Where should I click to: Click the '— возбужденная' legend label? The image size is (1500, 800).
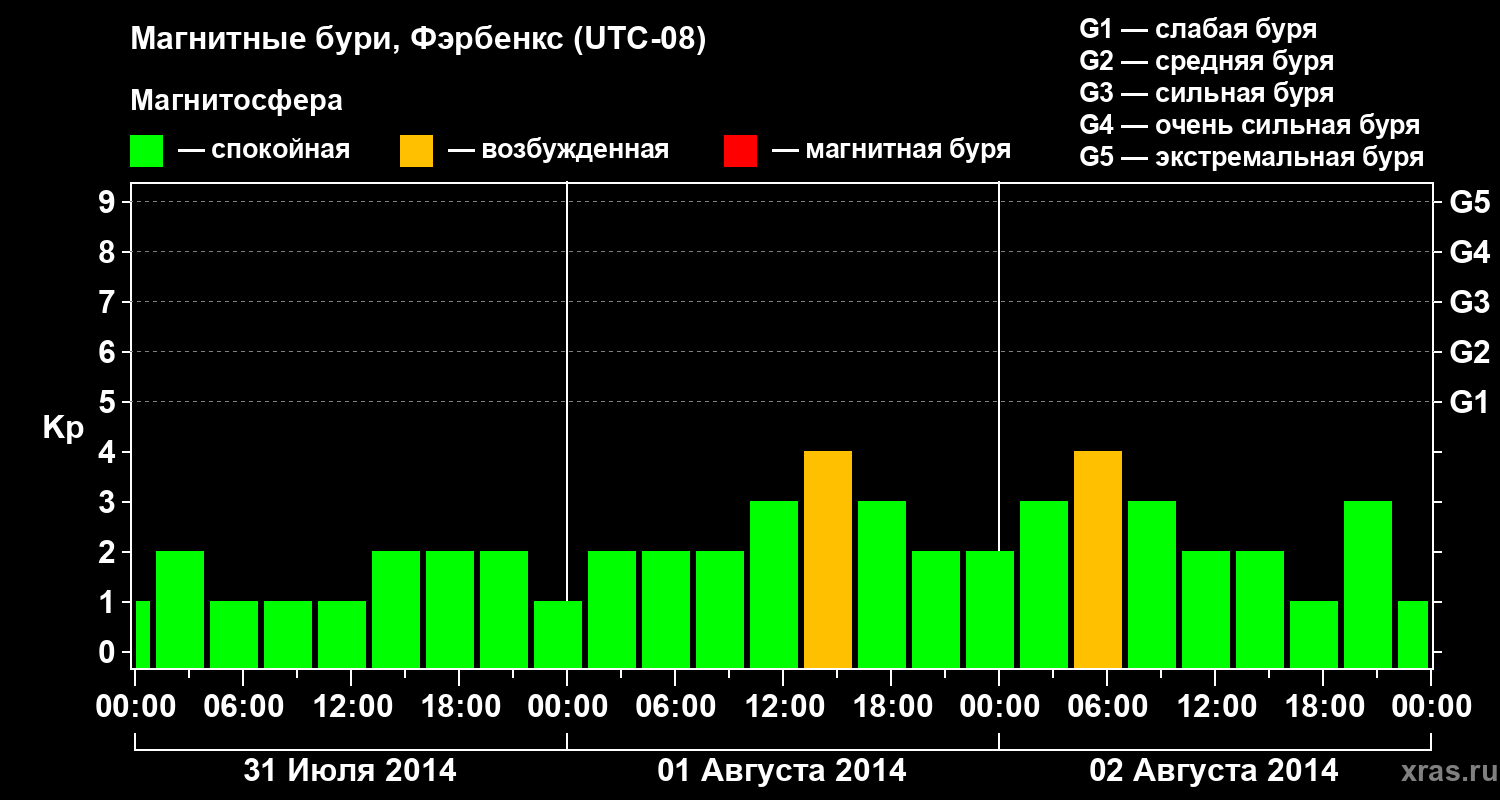pyautogui.click(x=558, y=150)
